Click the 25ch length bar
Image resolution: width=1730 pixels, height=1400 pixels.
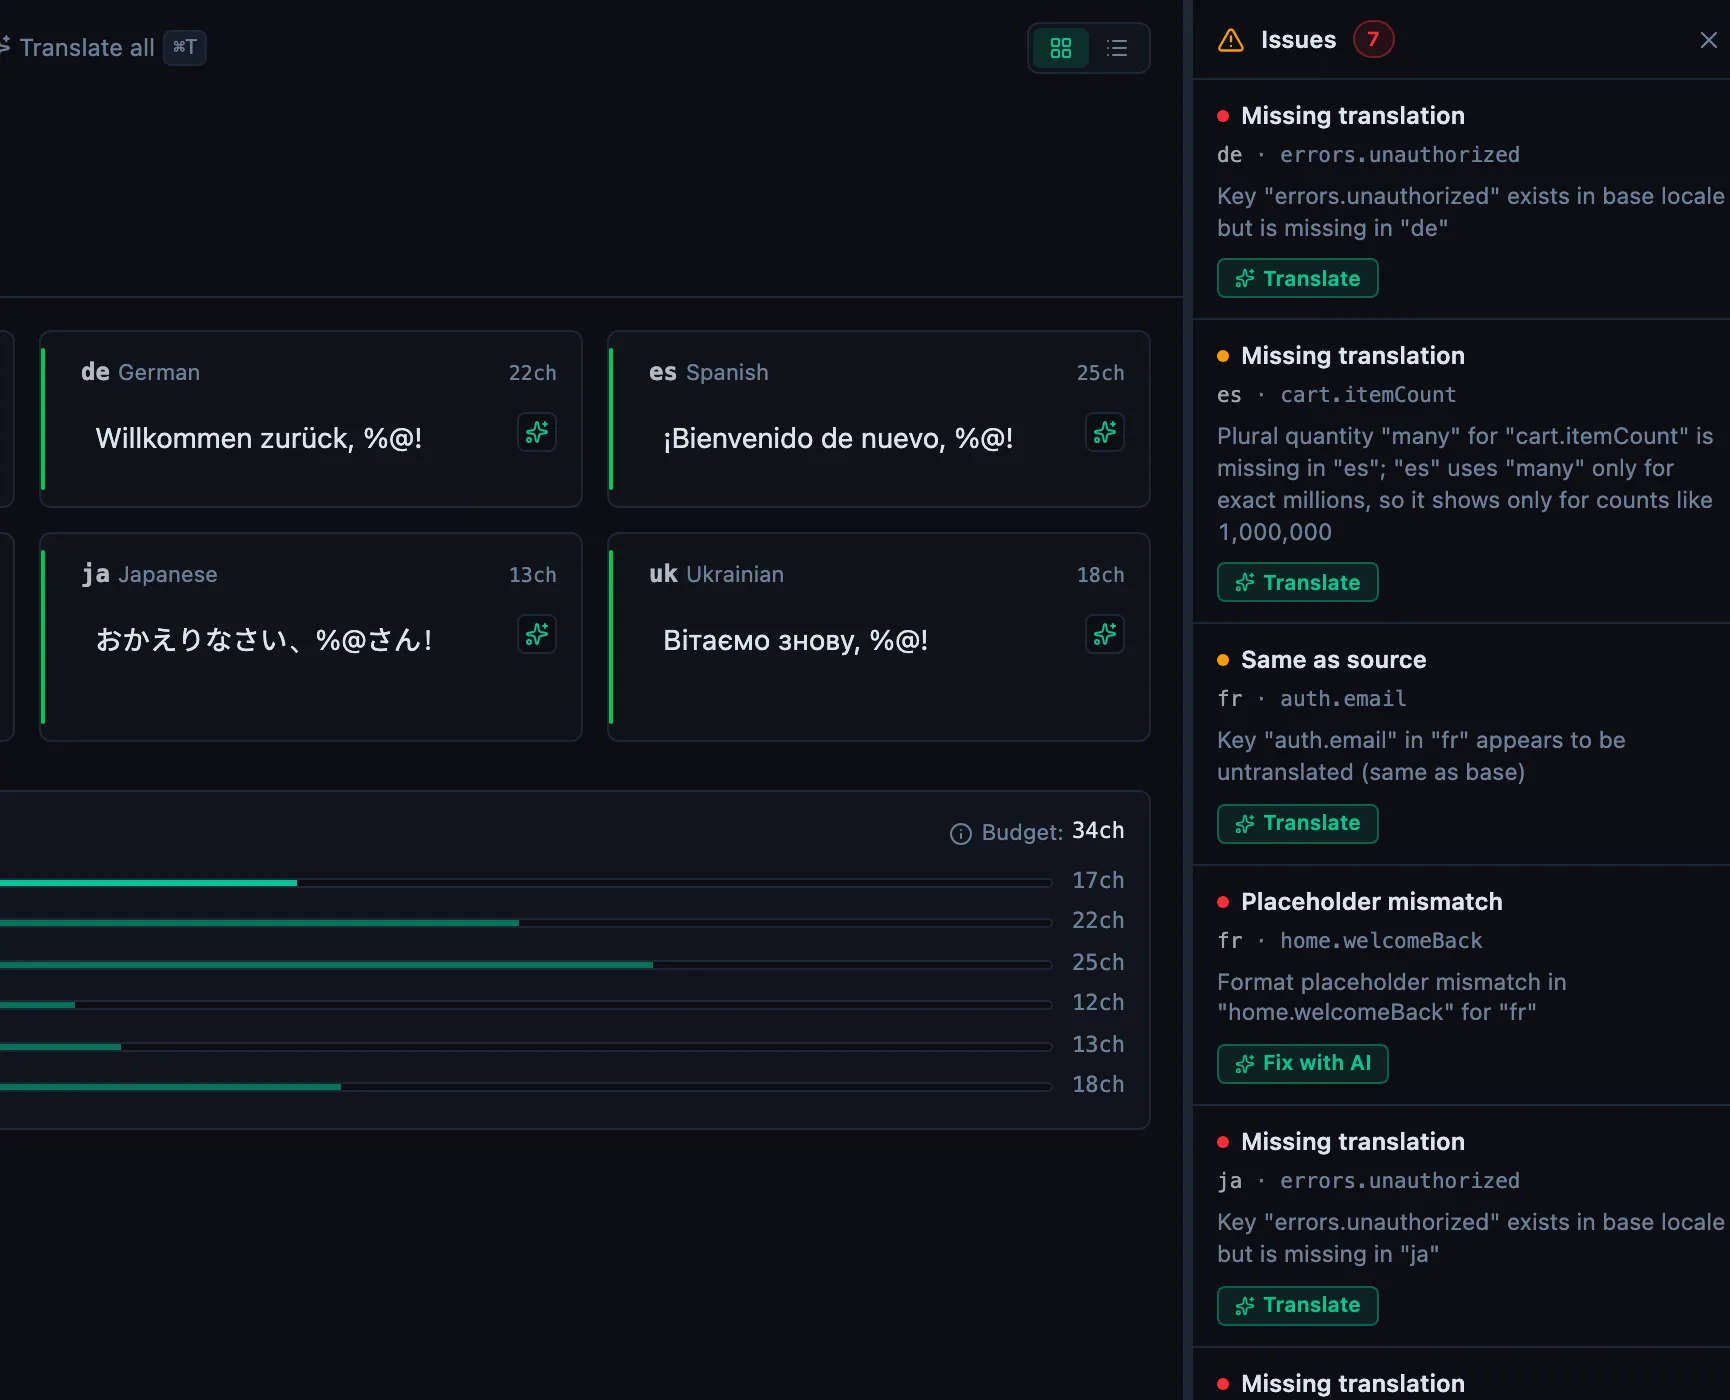coord(526,965)
